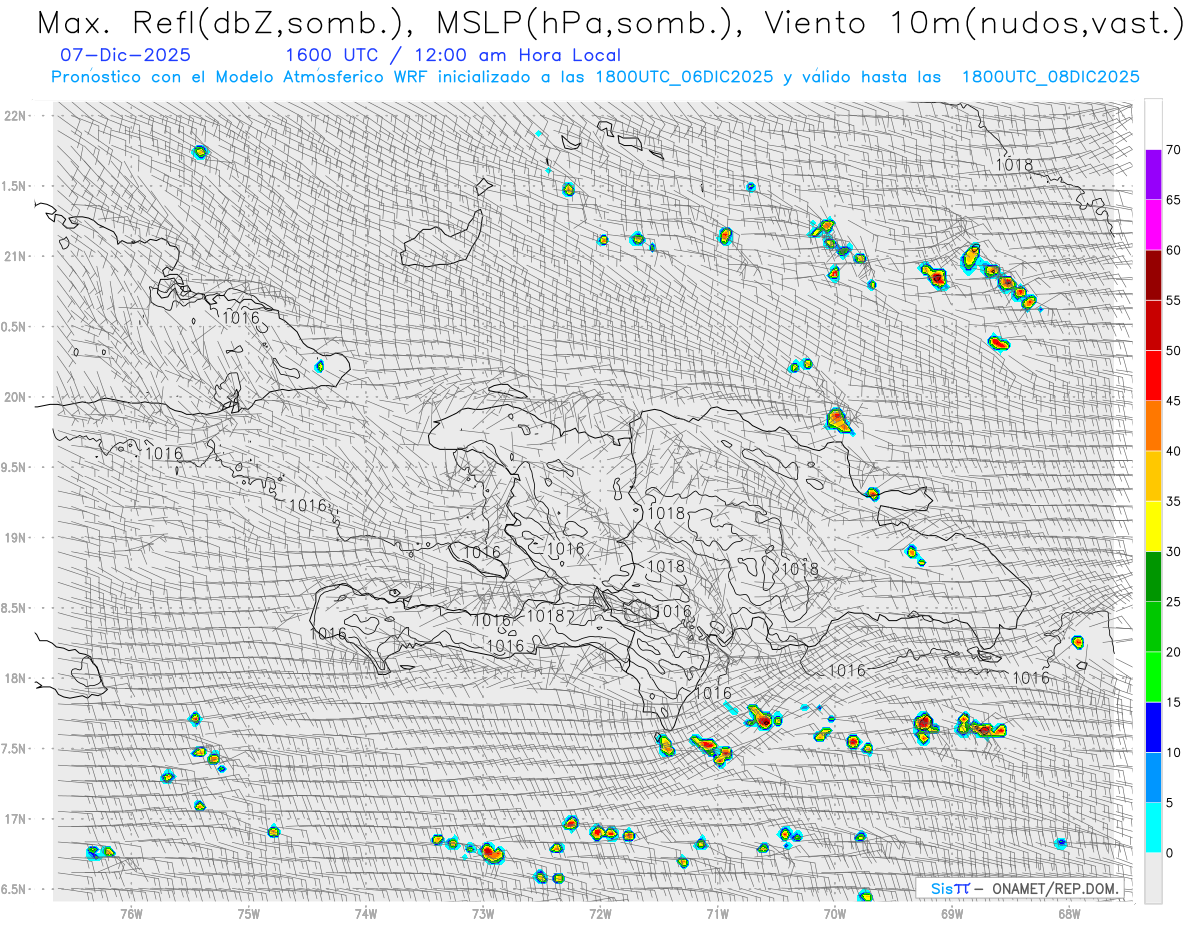Click the longitude label '74W'

(366, 912)
